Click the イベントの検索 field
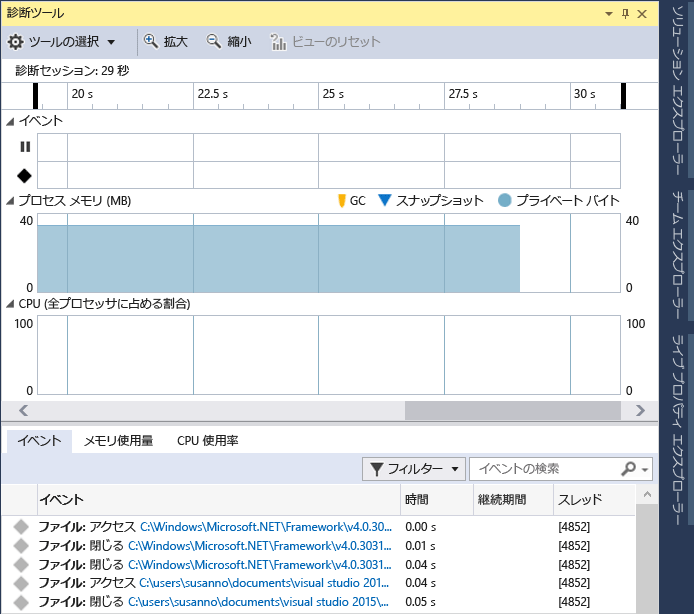This screenshot has width=694, height=614. coord(544,469)
